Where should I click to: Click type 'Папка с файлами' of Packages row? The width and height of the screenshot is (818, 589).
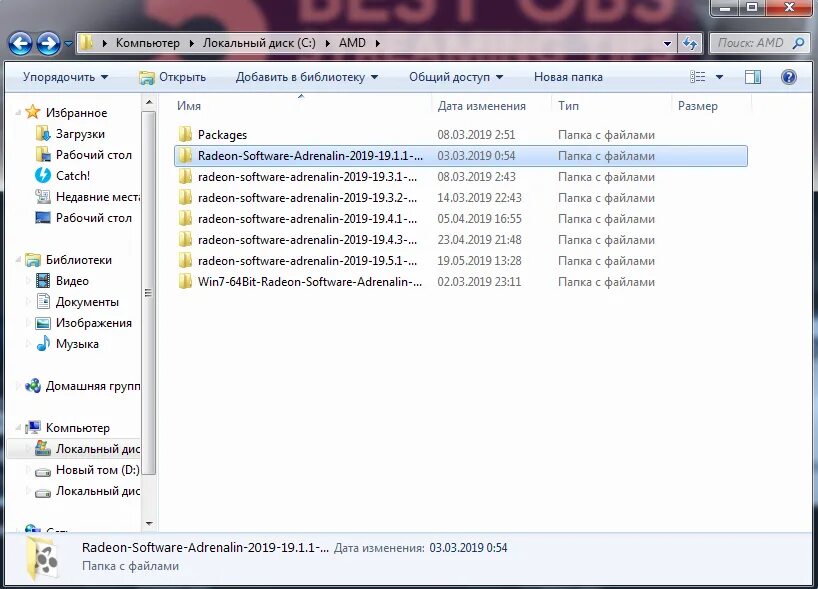606,135
